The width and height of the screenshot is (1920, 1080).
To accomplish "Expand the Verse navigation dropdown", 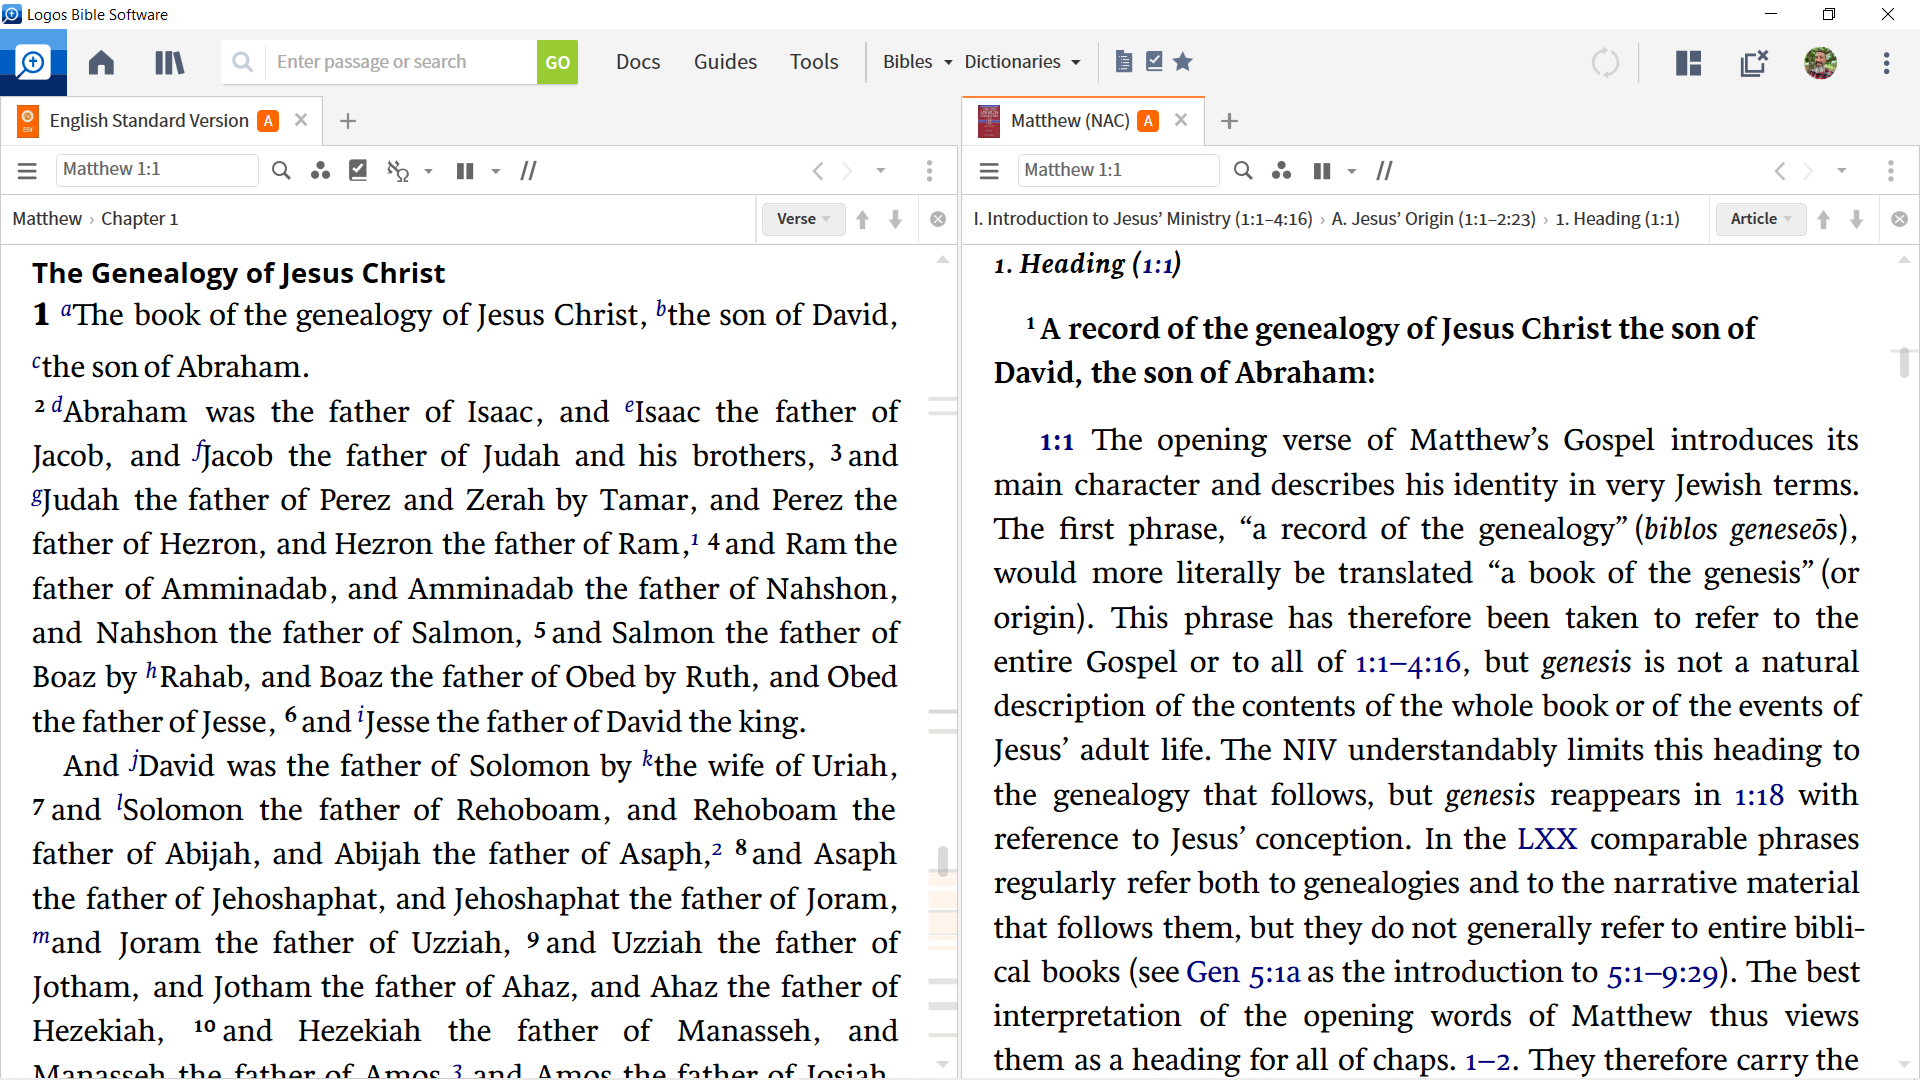I will [x=803, y=219].
